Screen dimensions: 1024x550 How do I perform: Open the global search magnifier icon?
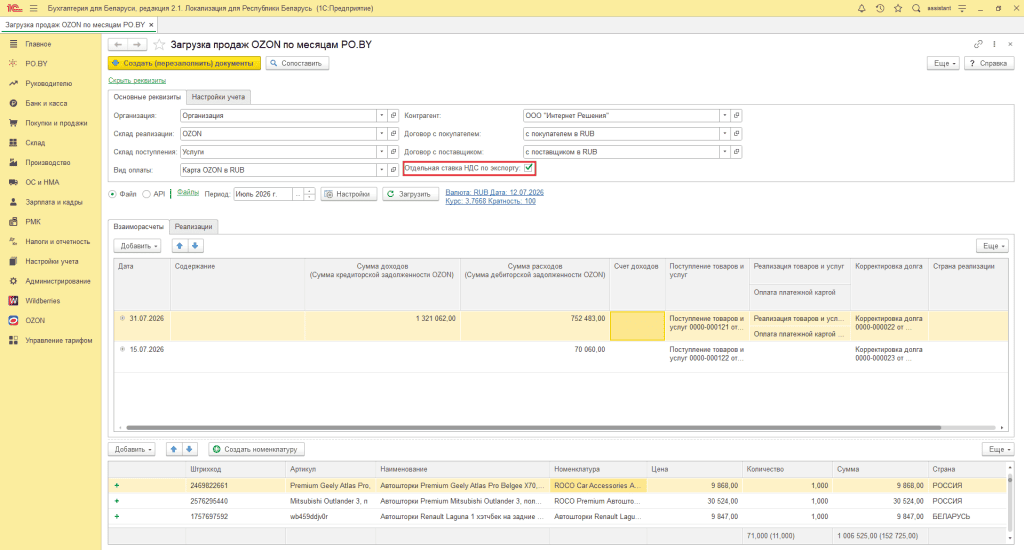(916, 8)
